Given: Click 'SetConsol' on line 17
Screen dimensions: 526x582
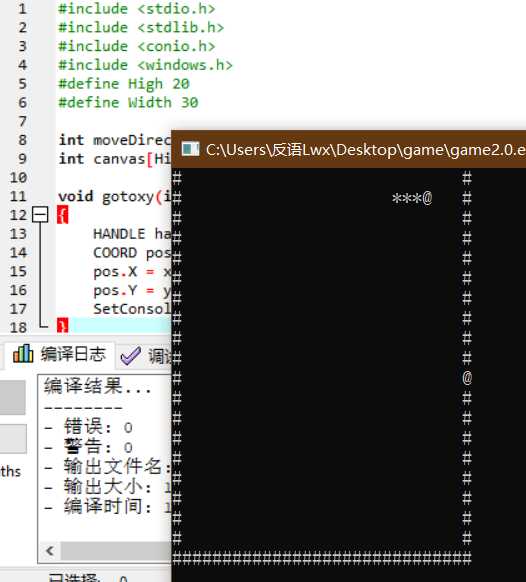Looking at the screenshot, I should (x=132, y=309).
